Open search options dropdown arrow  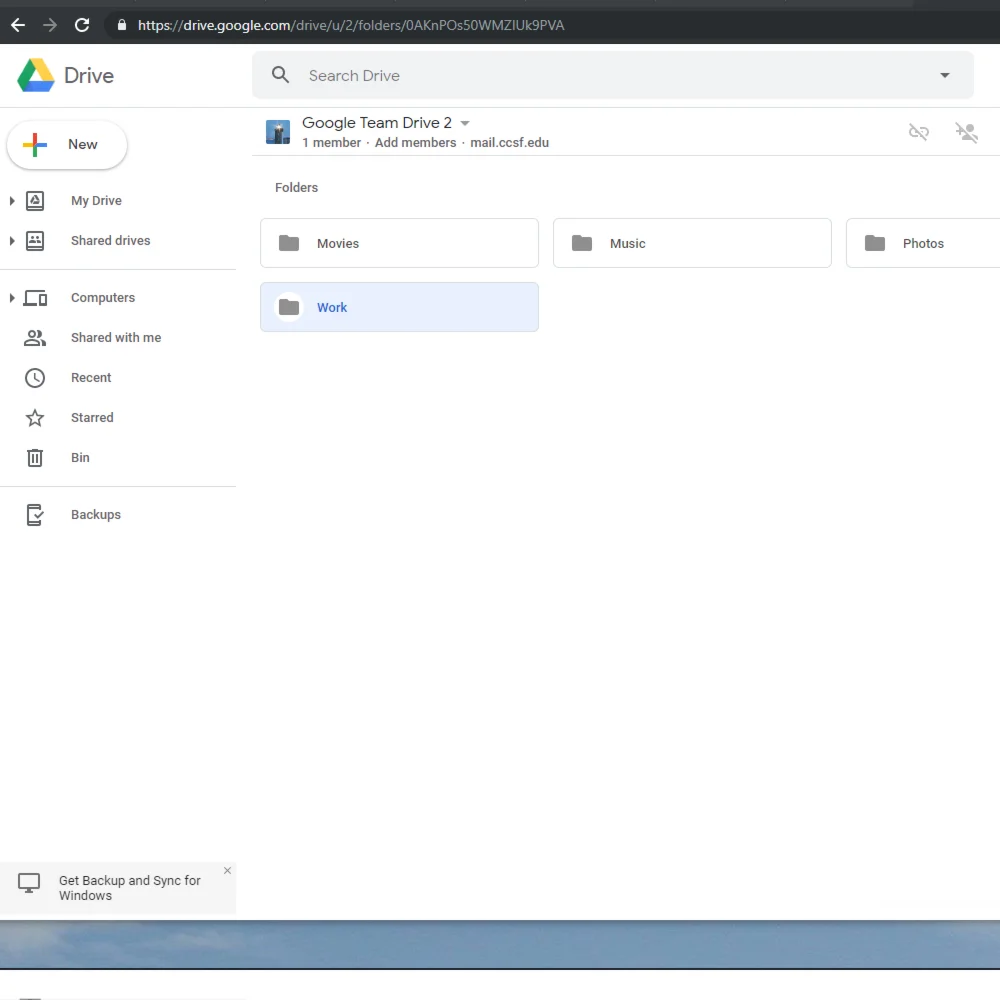pyautogui.click(x=944, y=76)
